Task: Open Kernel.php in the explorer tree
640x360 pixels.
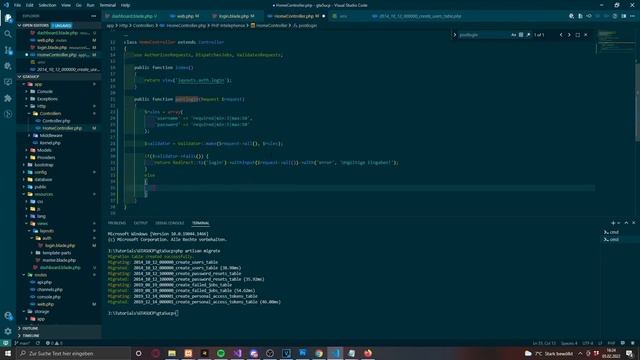Action: click(50, 143)
